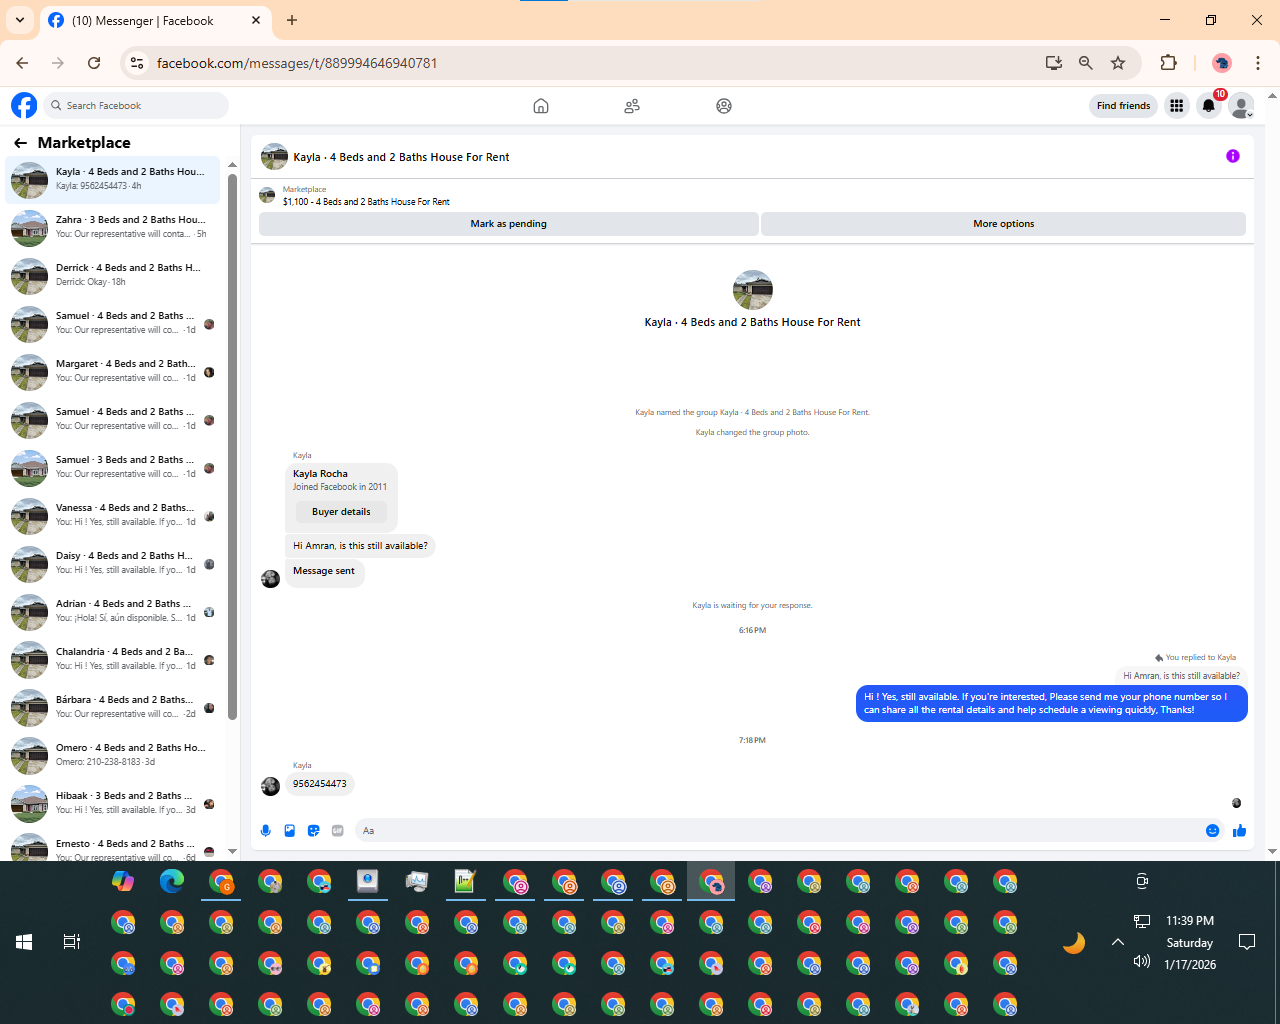Open Windows Task View
The width and height of the screenshot is (1280, 1024).
point(72,942)
